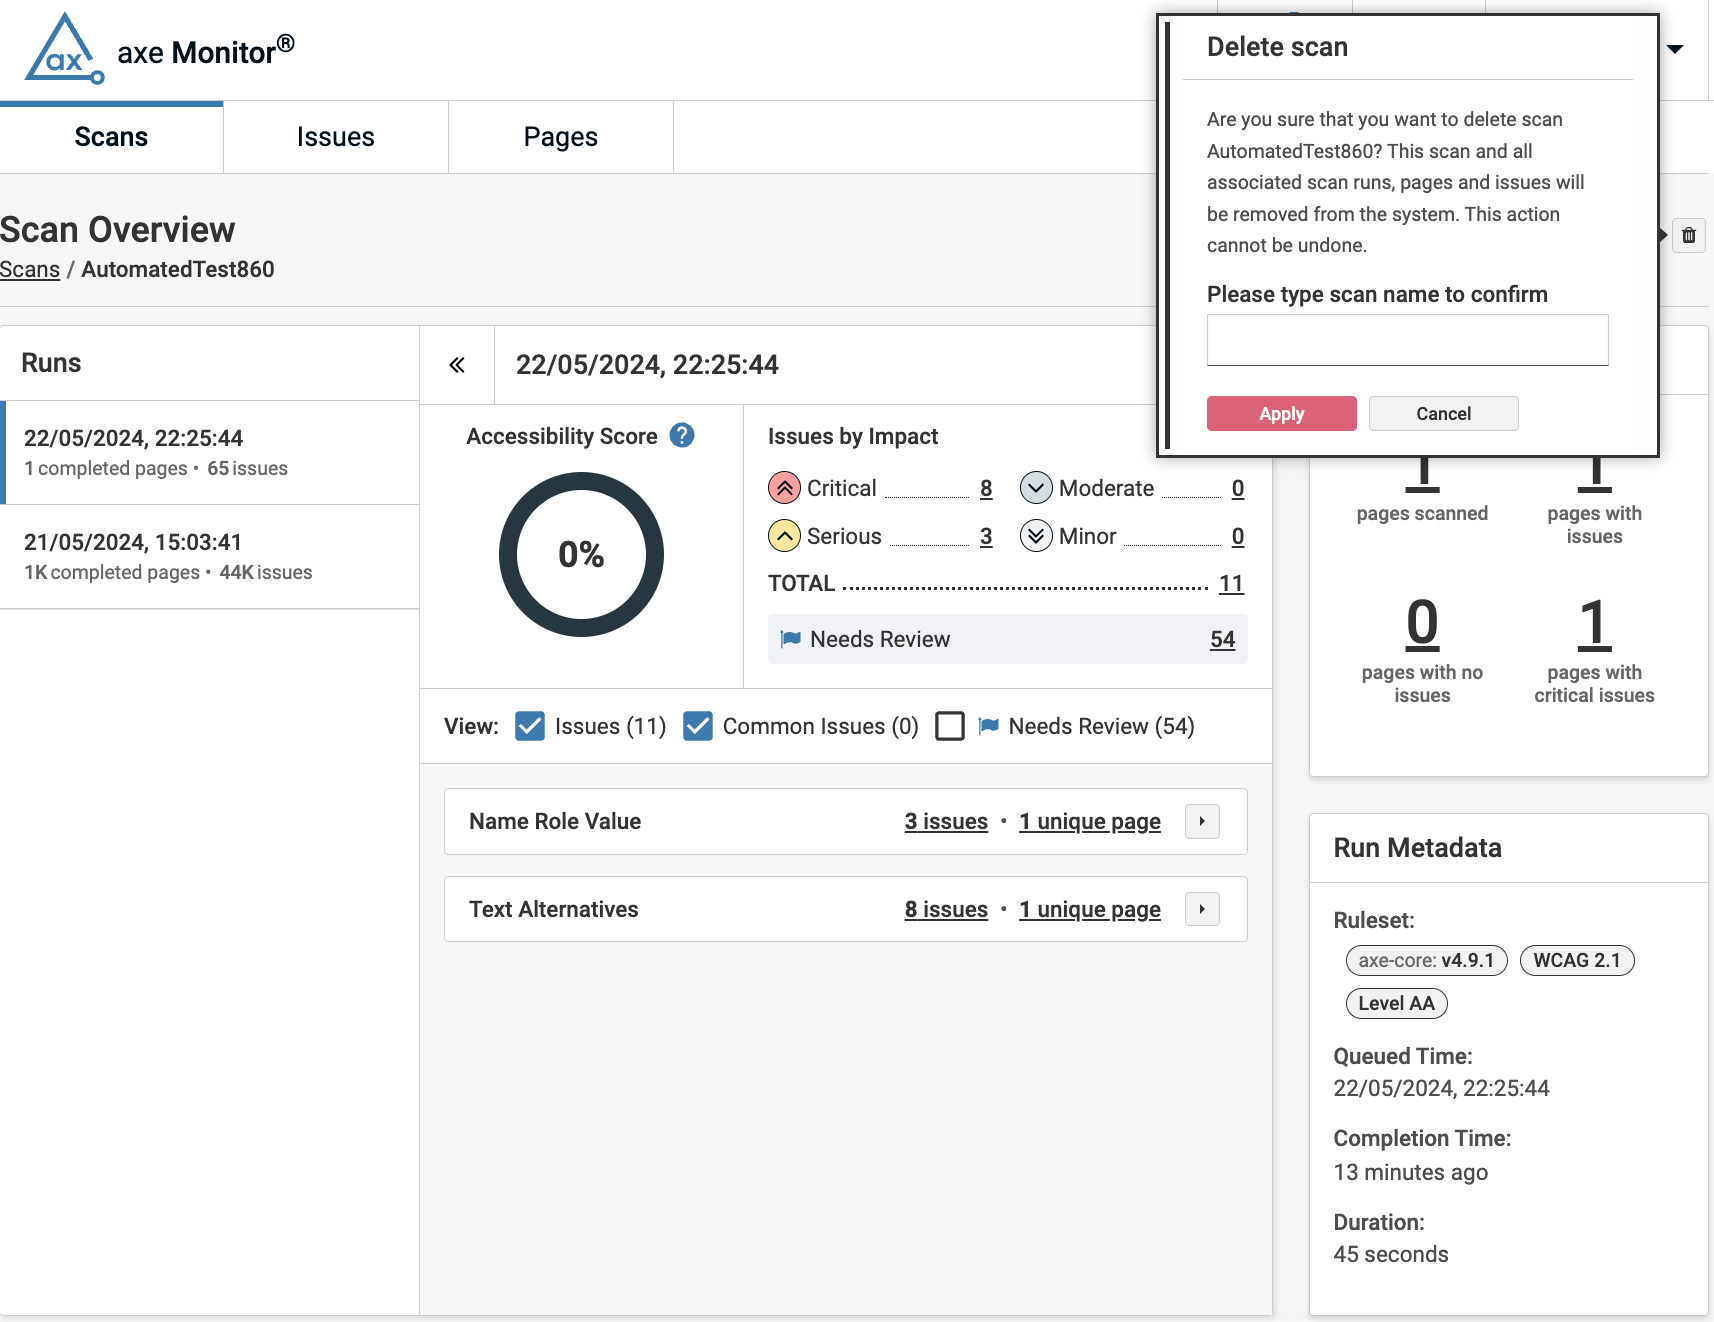This screenshot has height=1322, width=1714.
Task: Switch to the Issues tab
Action: (x=335, y=137)
